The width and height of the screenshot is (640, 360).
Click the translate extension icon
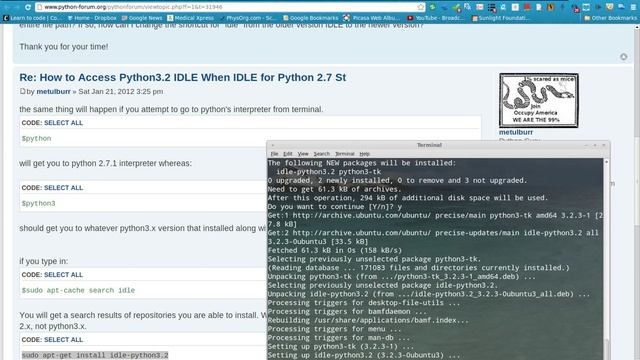[468, 7]
